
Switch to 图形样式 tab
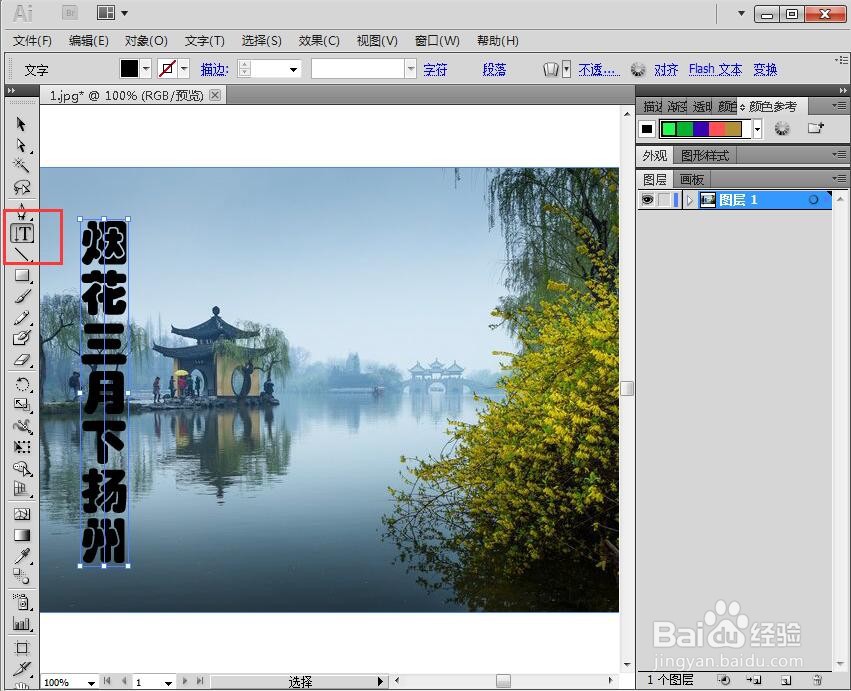coord(704,156)
